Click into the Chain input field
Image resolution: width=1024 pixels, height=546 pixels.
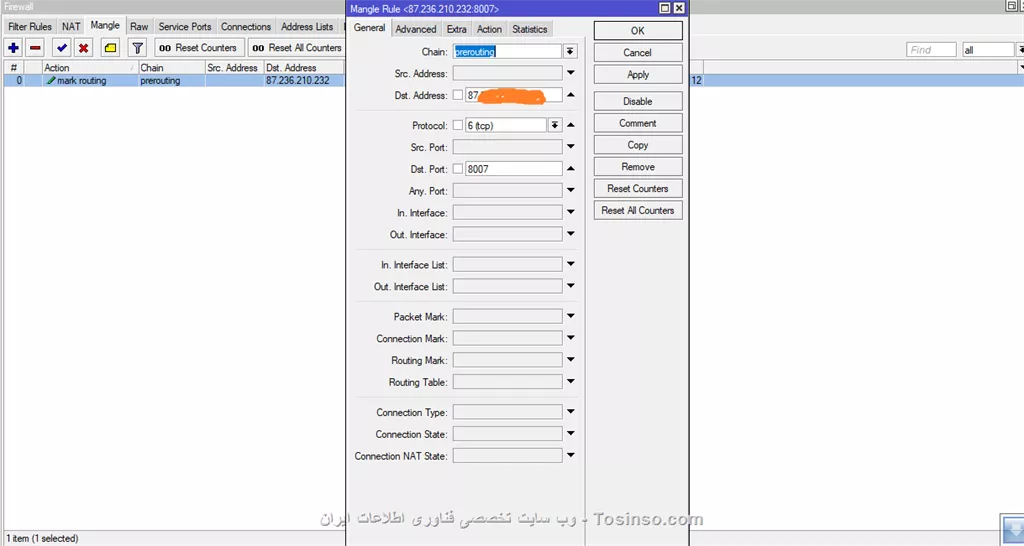click(x=507, y=52)
